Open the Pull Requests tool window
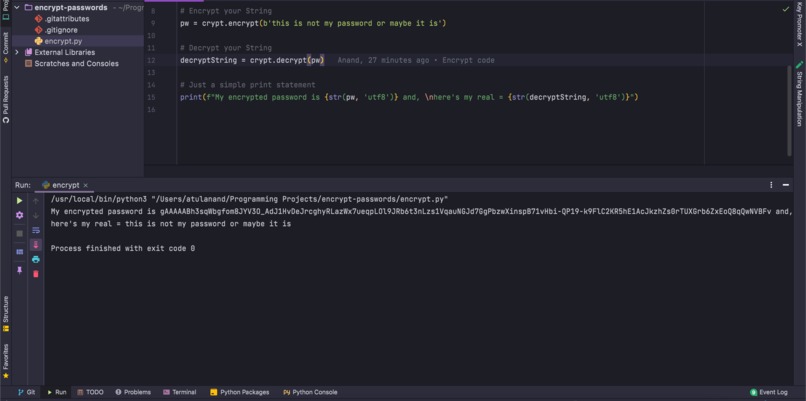Viewport: 806px width, 401px height. [x=6, y=99]
